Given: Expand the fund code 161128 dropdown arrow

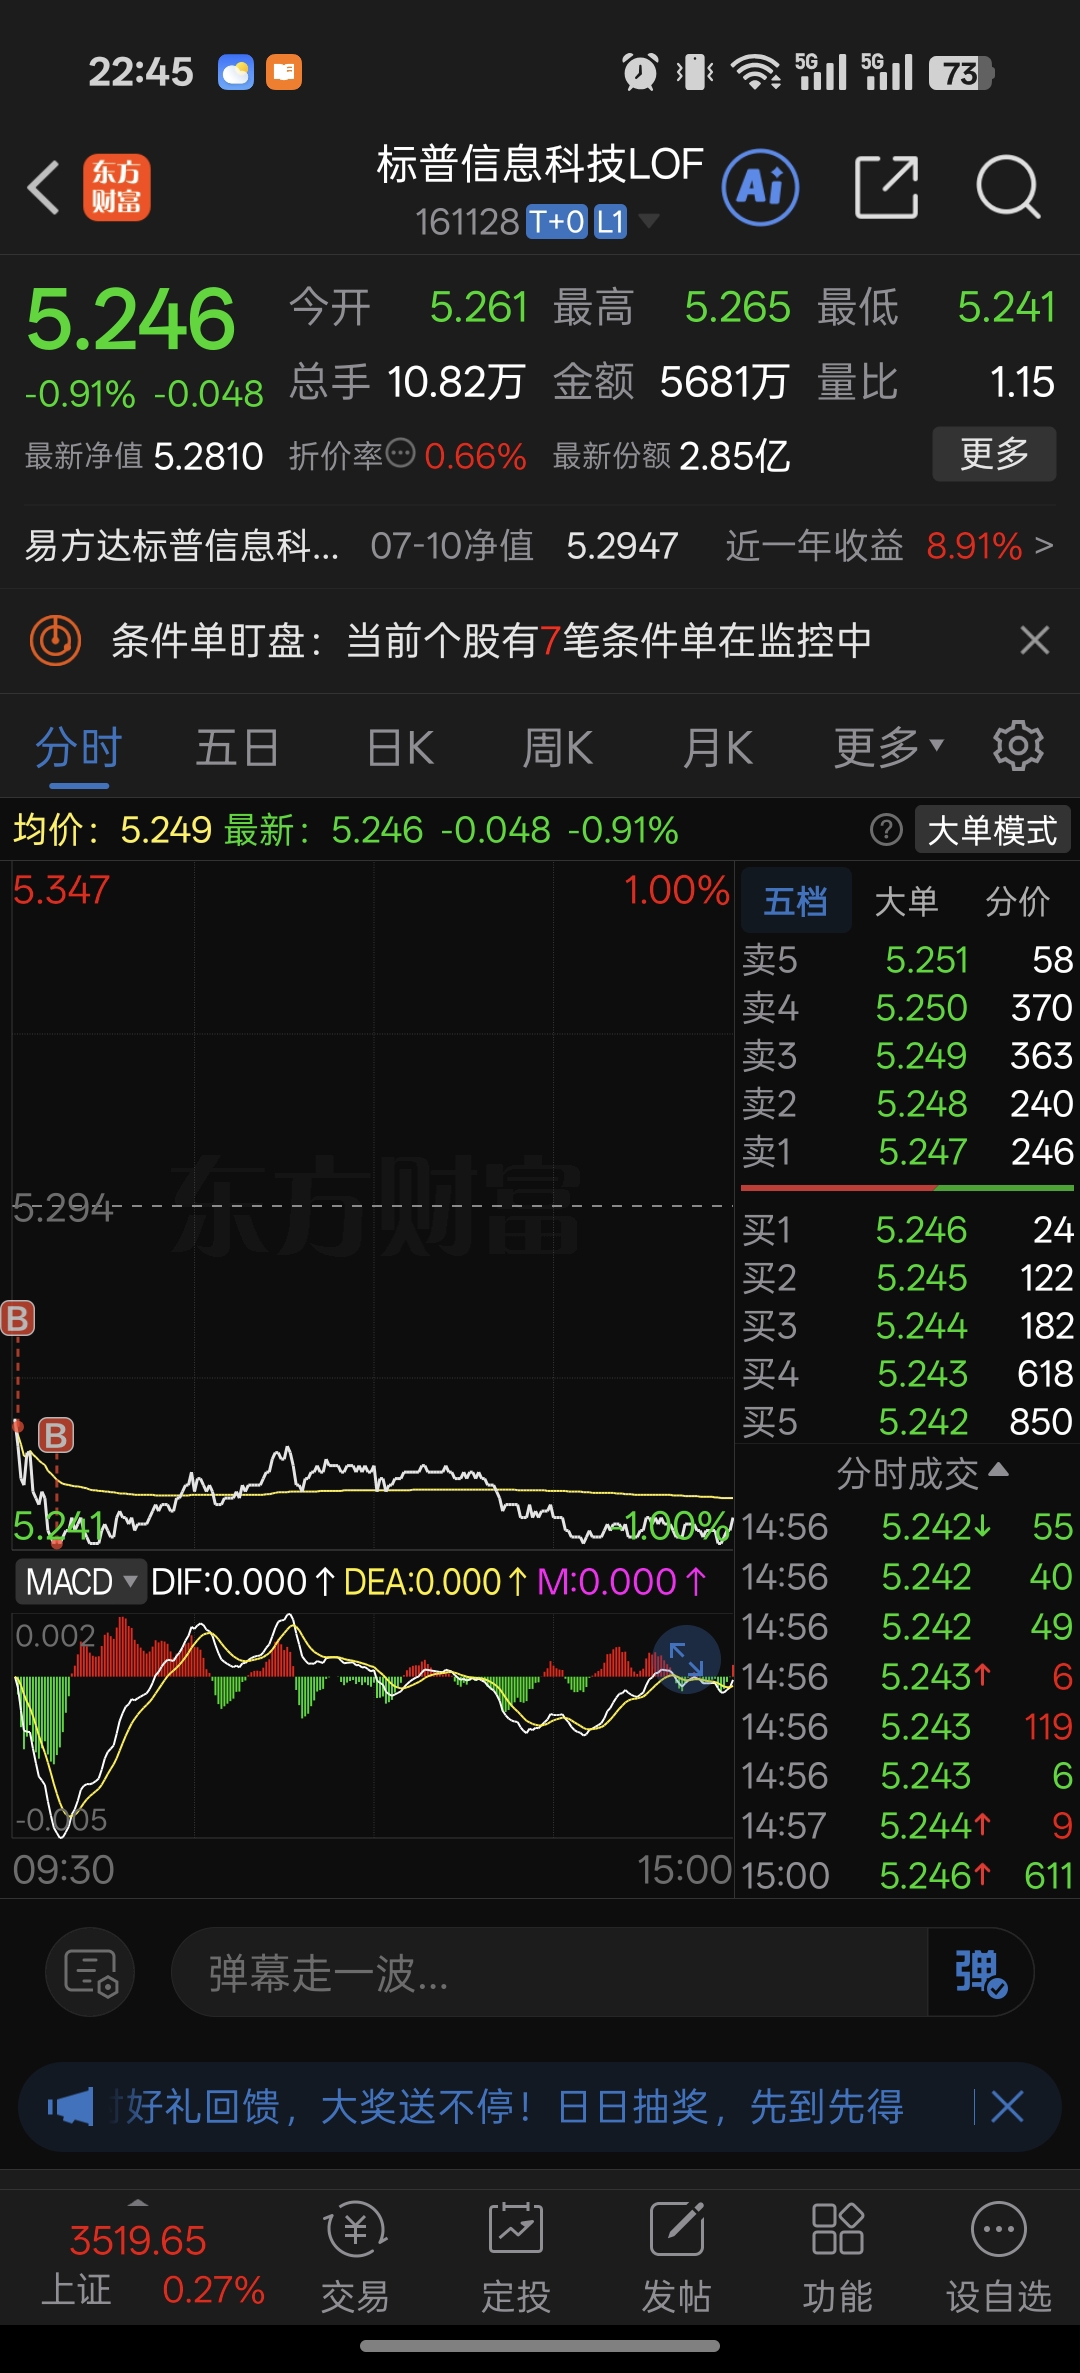Looking at the screenshot, I should tap(649, 221).
